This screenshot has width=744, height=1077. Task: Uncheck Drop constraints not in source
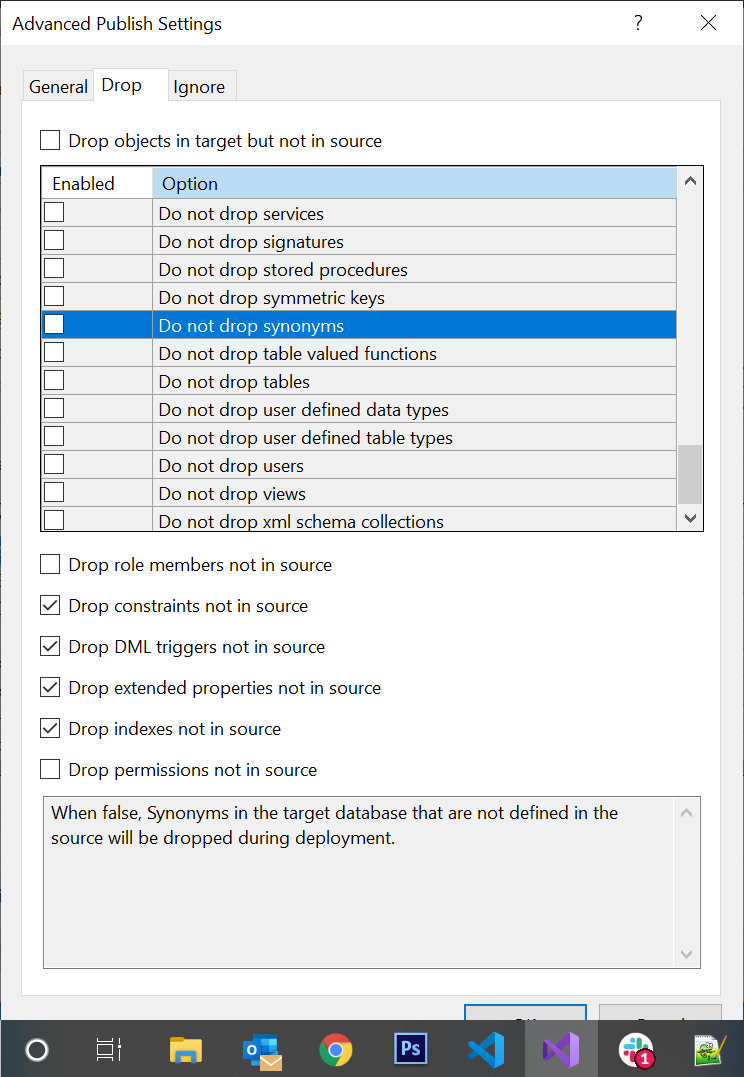click(50, 606)
